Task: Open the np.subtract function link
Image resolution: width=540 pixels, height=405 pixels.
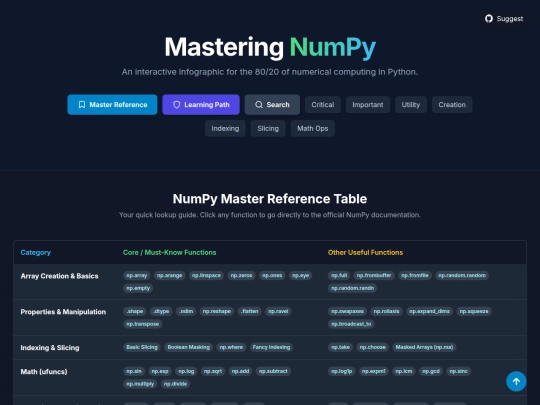Action: pos(273,371)
